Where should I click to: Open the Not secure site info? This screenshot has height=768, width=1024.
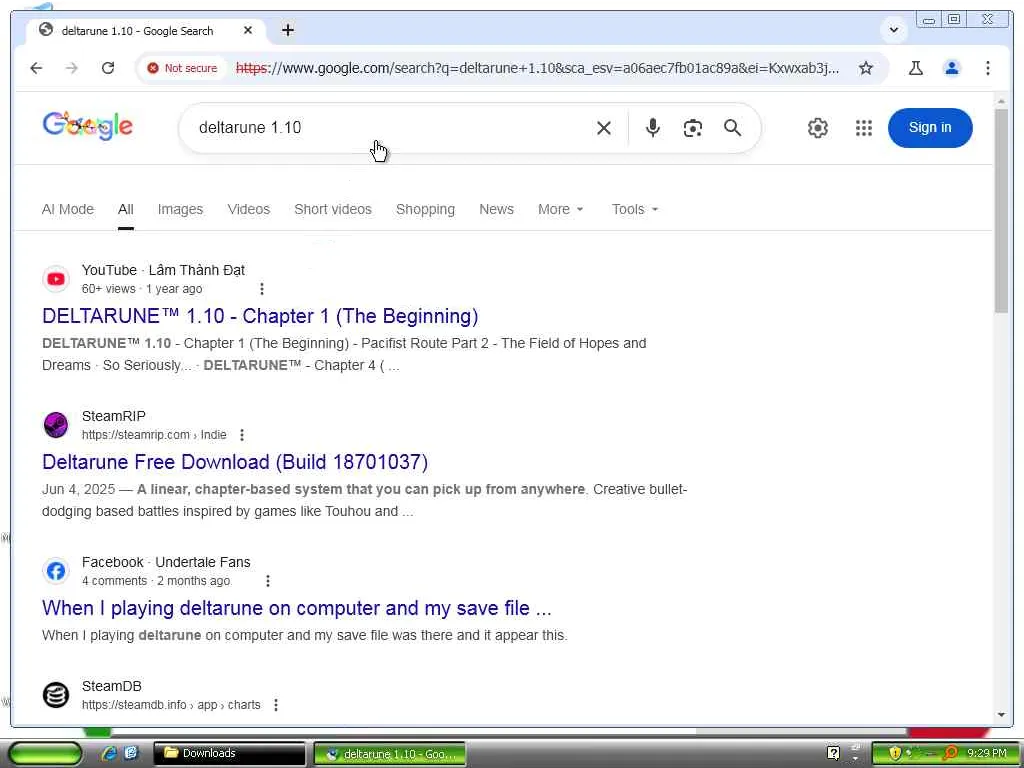(182, 68)
